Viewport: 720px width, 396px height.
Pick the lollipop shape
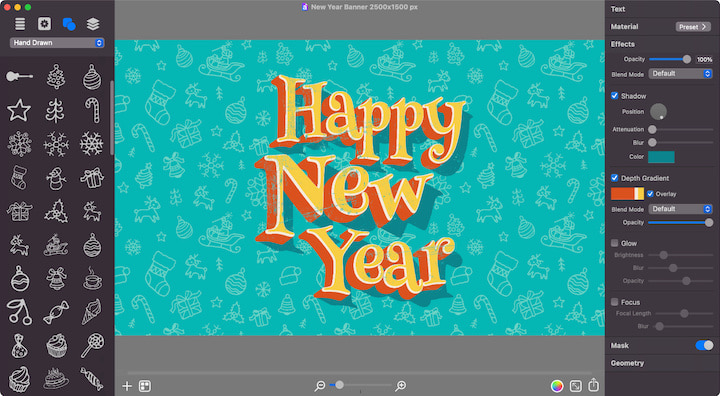tap(93, 345)
